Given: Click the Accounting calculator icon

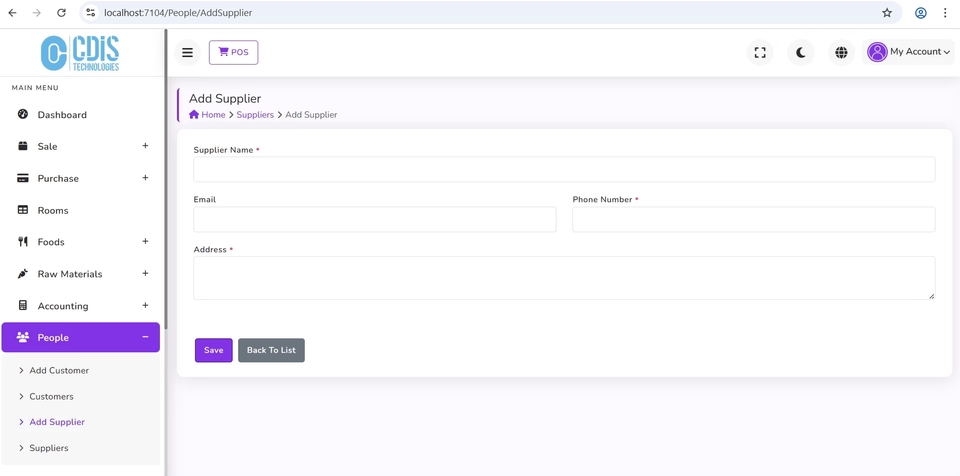Looking at the screenshot, I should [x=23, y=306].
